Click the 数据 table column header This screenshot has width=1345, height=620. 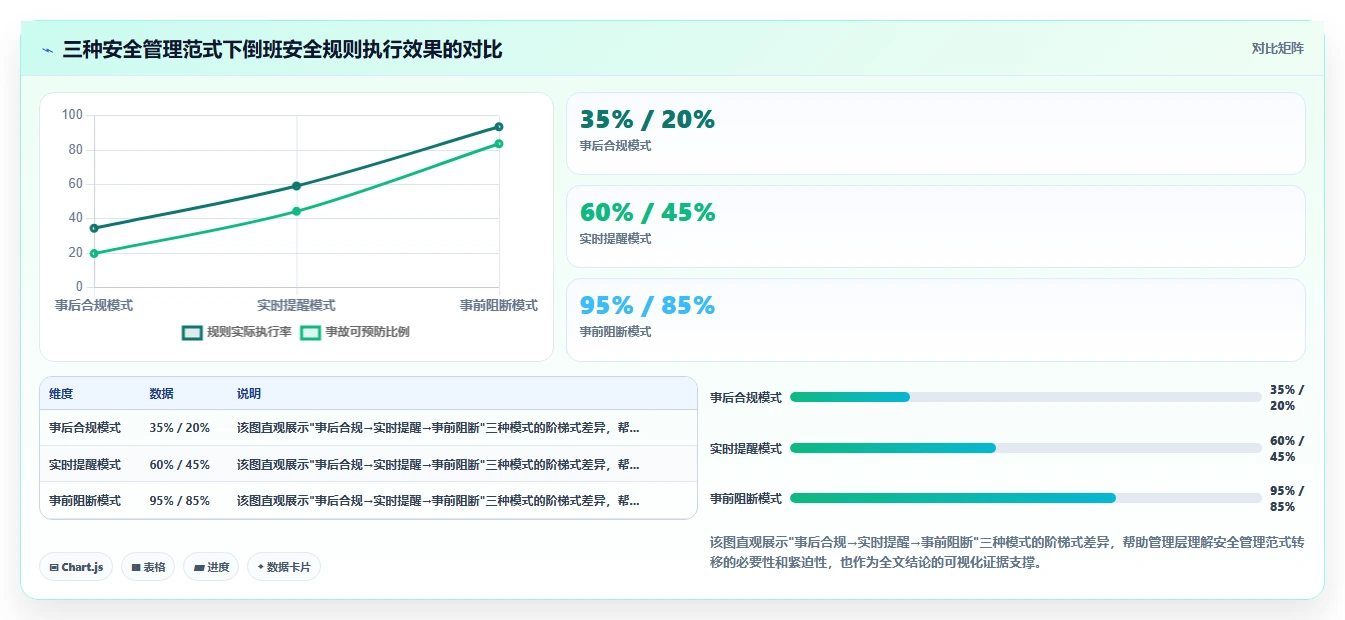point(161,394)
